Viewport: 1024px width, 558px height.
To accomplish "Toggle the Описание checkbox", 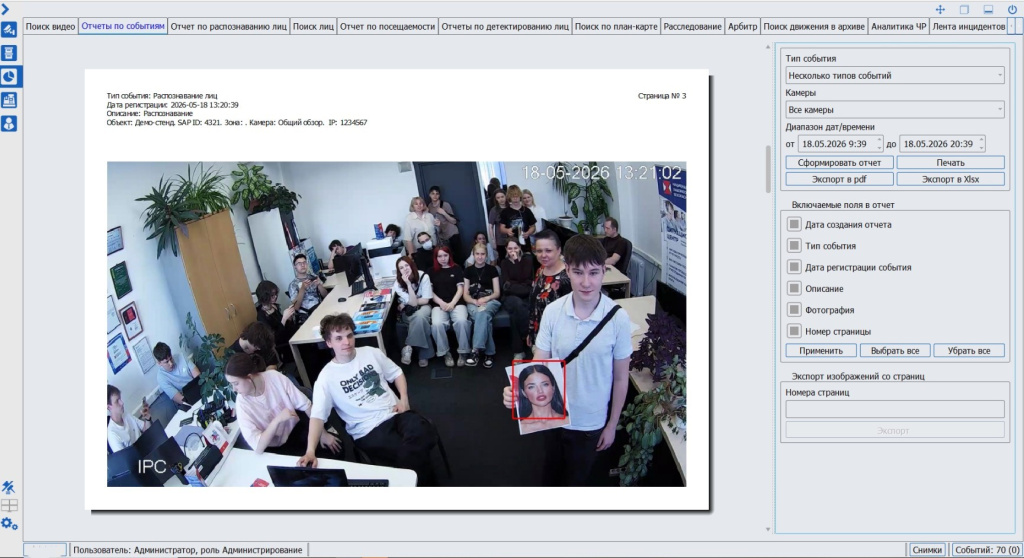I will click(794, 288).
